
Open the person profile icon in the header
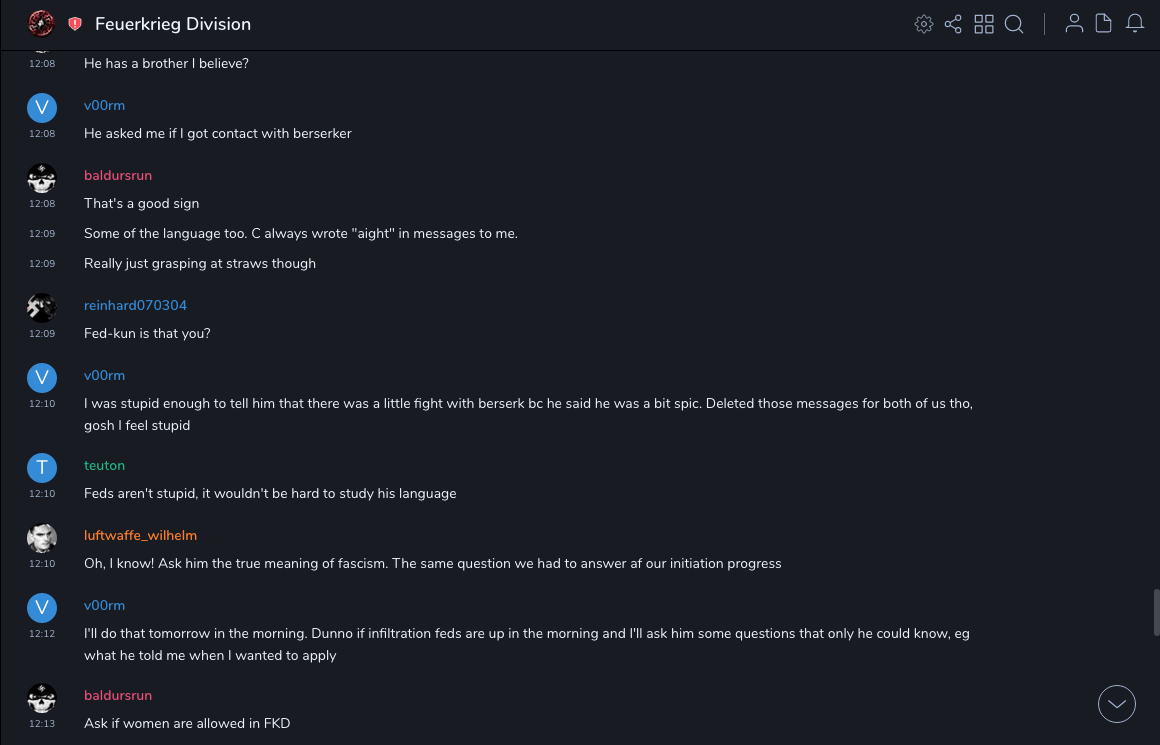1074,24
